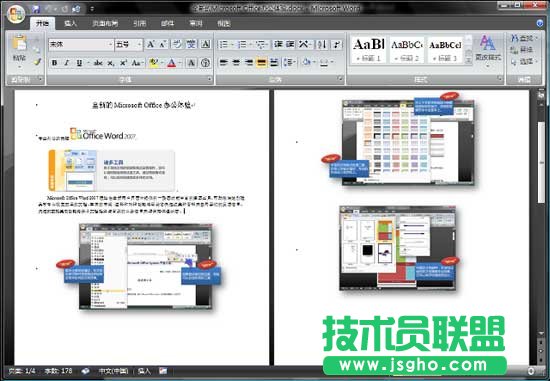Switch to the Review (审阅) tab
Image resolution: width=550 pixels, height=381 pixels.
point(196,24)
